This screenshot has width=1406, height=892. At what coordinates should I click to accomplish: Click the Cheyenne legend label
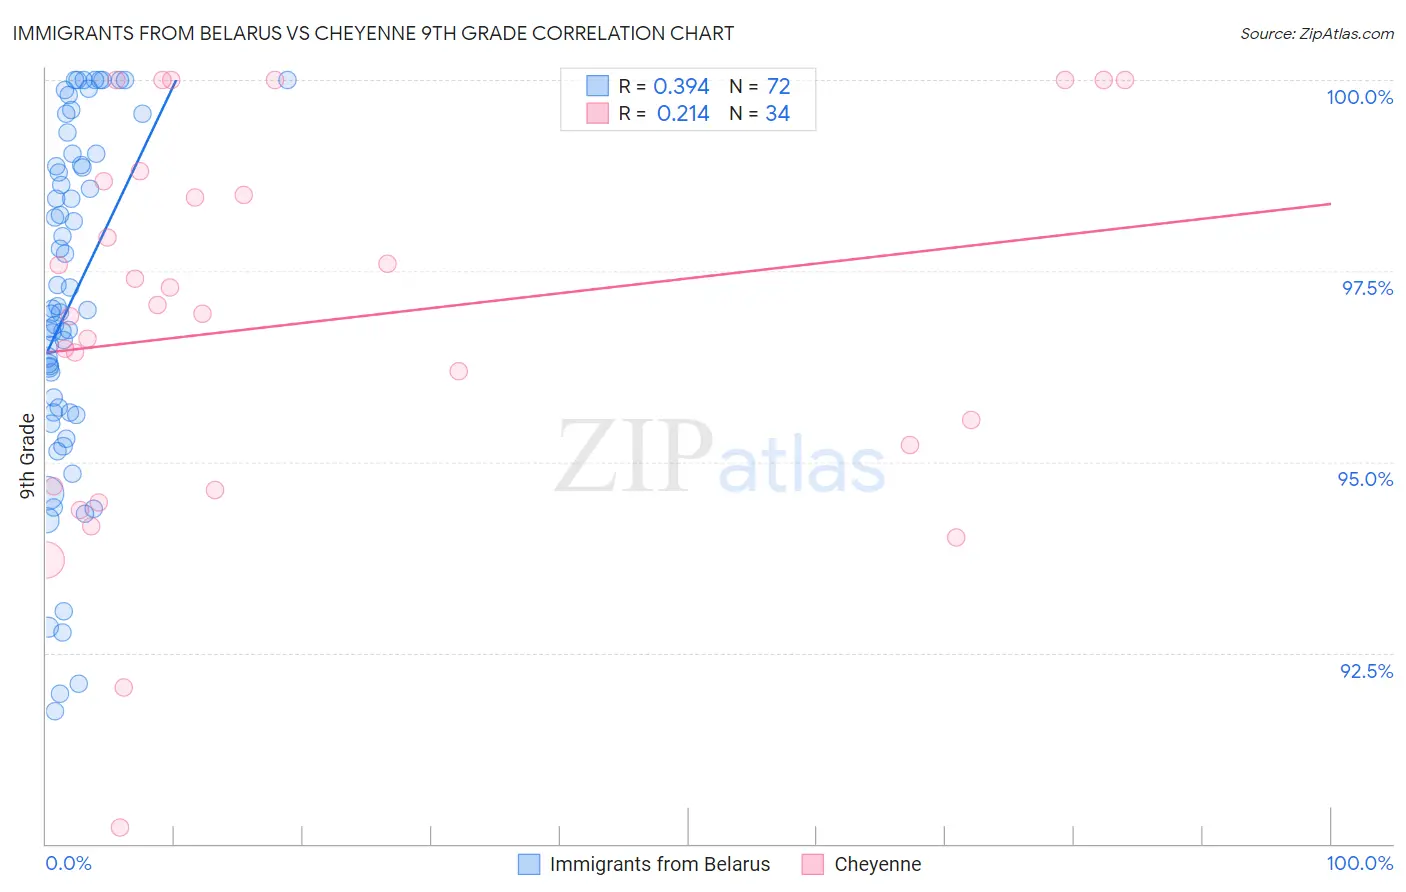click(878, 864)
